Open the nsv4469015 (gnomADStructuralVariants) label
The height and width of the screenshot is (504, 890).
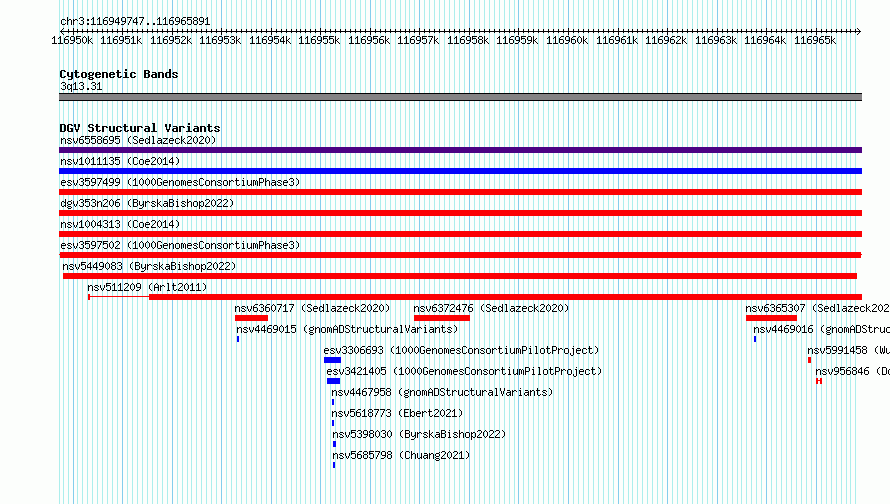click(347, 329)
